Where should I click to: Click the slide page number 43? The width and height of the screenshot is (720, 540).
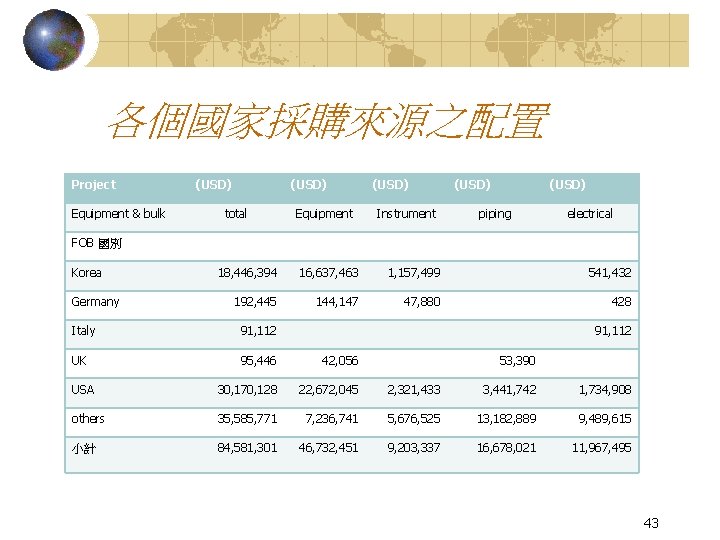[x=651, y=523]
